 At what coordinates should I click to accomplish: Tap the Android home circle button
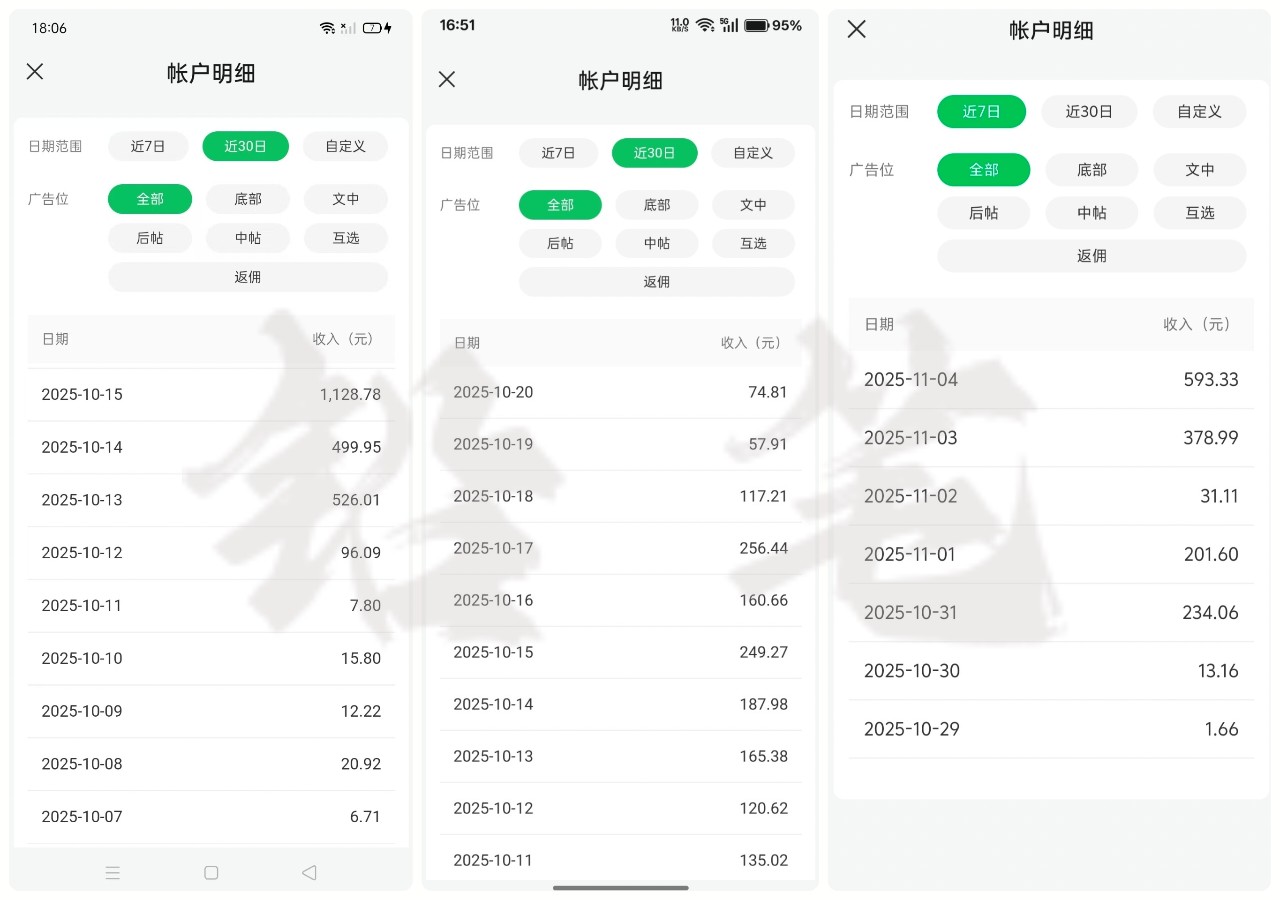coord(211,872)
